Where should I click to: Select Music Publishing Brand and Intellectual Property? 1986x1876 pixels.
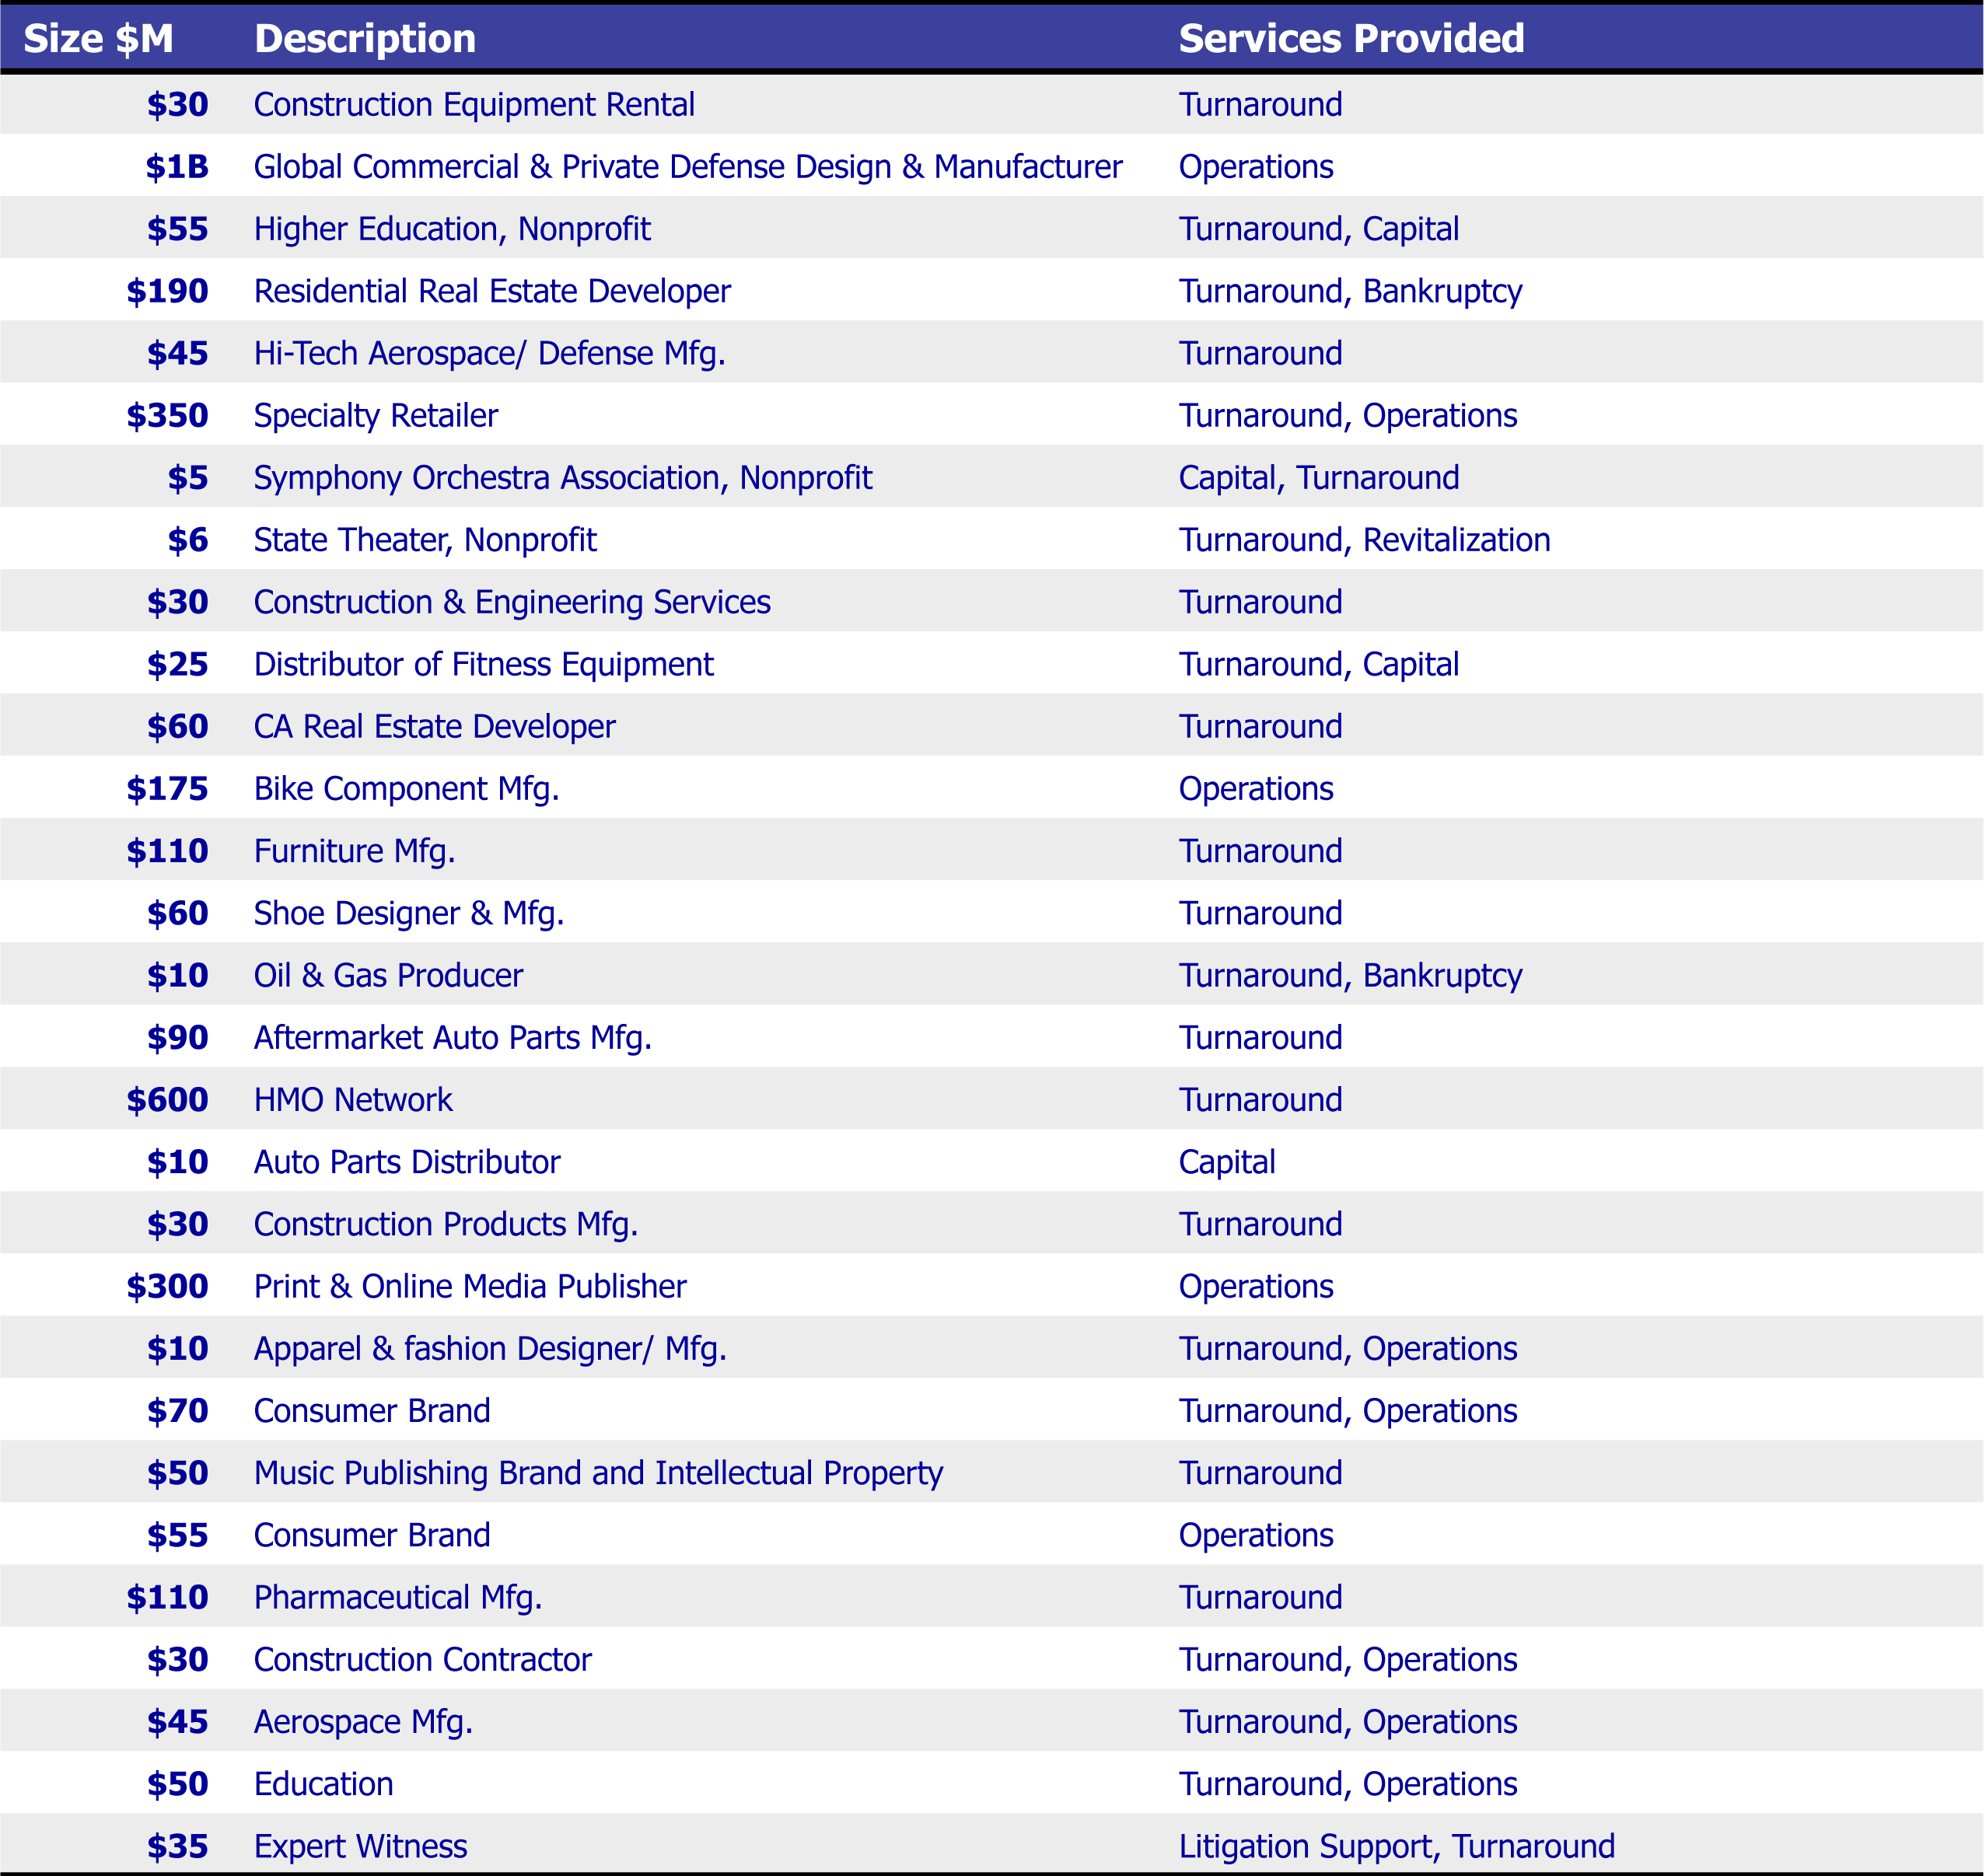click(x=598, y=1473)
